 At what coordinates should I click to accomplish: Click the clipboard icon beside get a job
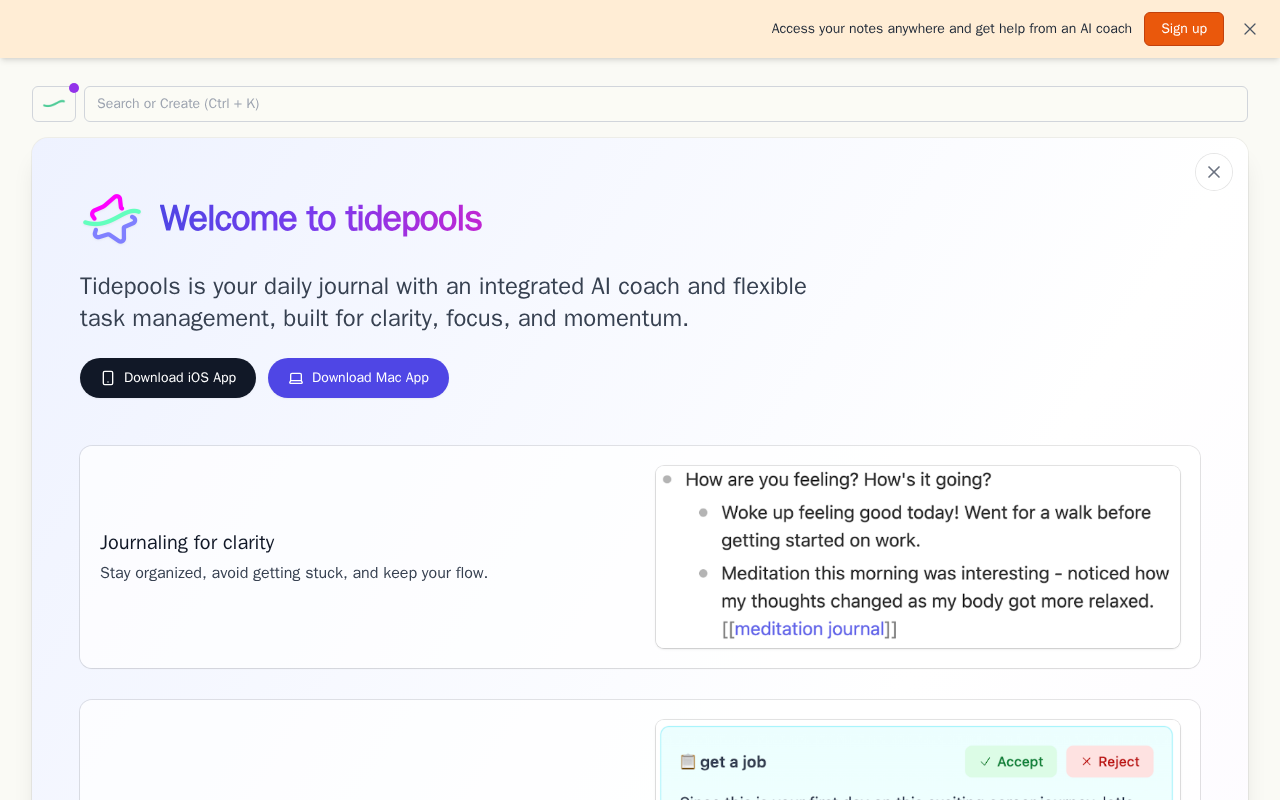click(688, 762)
